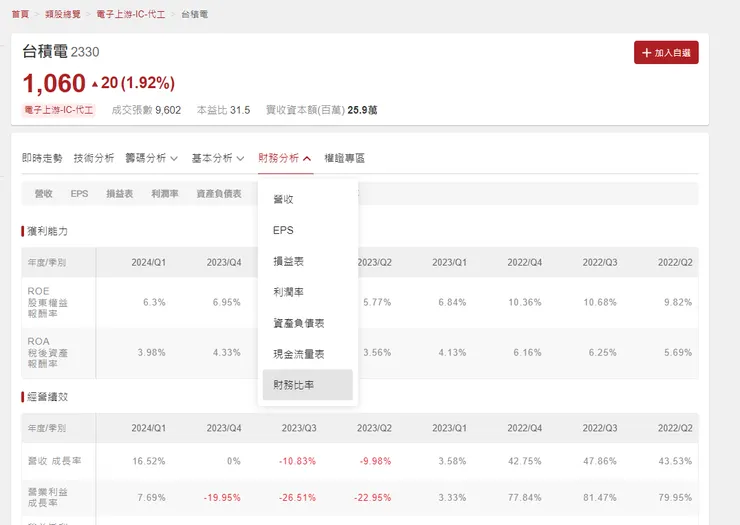Click ROE value 6.3% for 2024/Q1

click(x=154, y=302)
